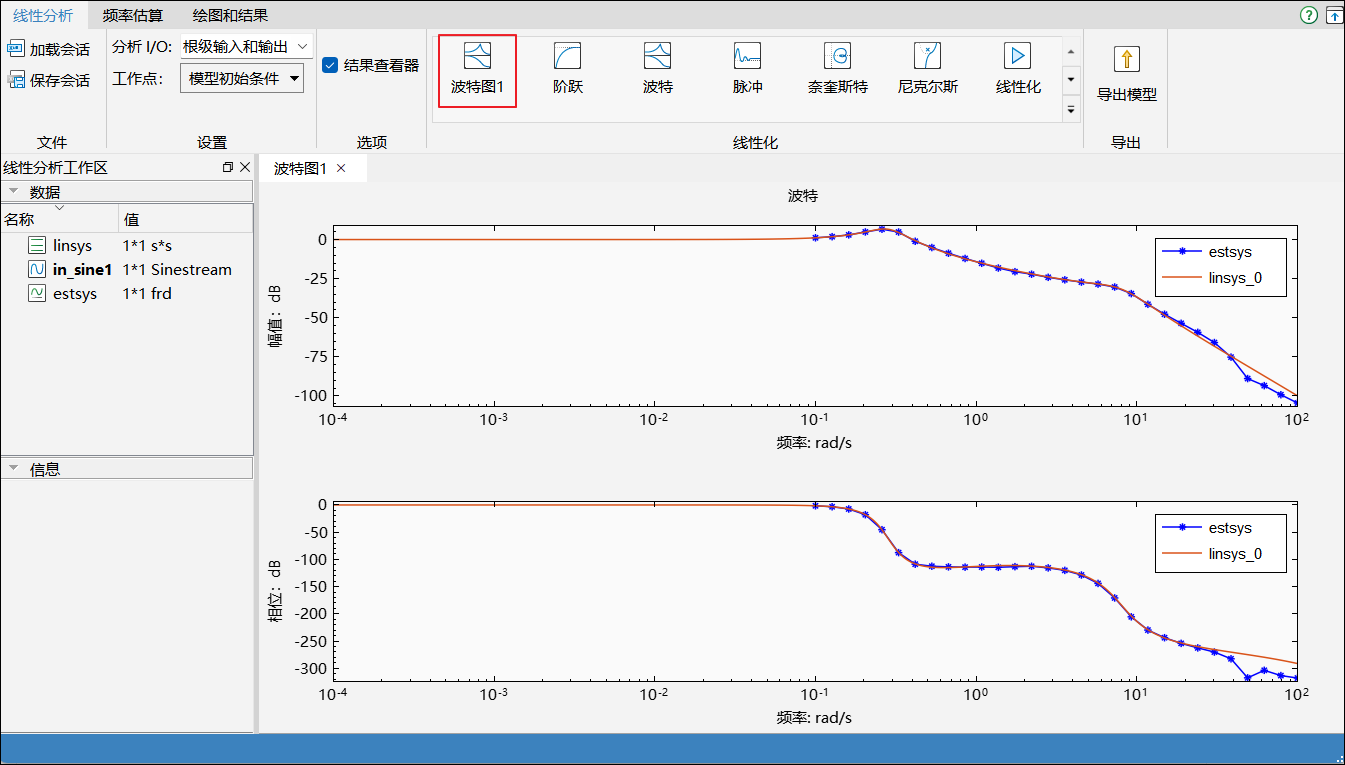Choose the 波特 Bode plot icon
The width and height of the screenshot is (1345, 765).
coord(657,56)
